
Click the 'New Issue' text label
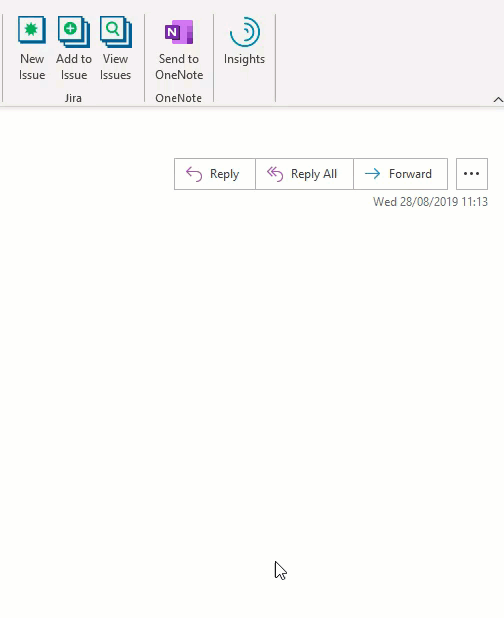tap(32, 67)
